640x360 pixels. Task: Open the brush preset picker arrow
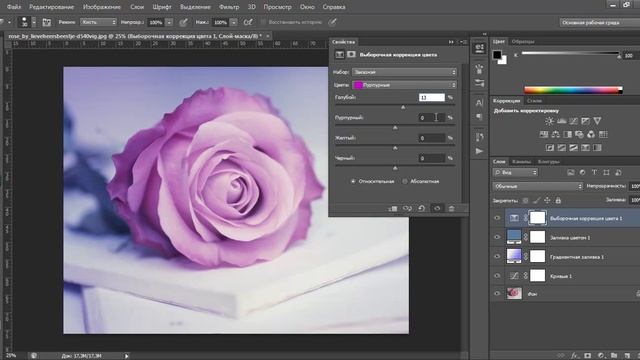(34, 22)
